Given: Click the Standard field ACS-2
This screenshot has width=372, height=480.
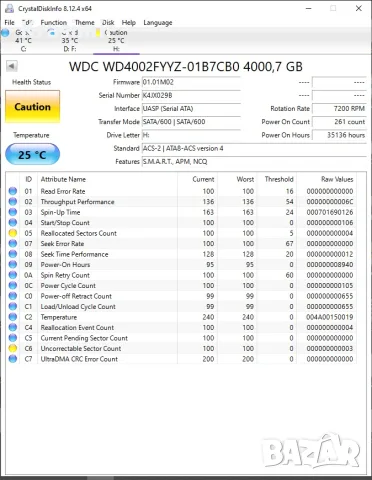Looking at the screenshot, I should [x=254, y=148].
